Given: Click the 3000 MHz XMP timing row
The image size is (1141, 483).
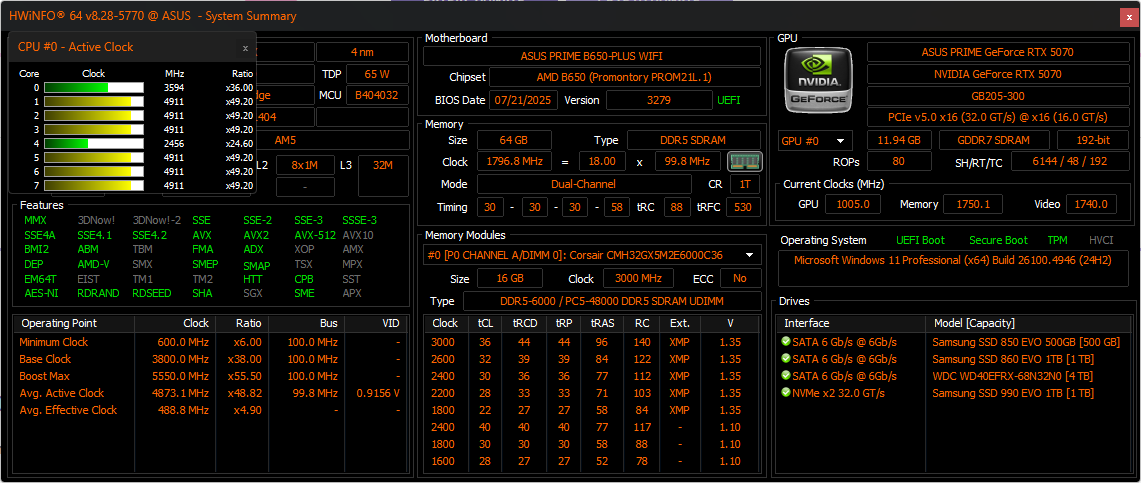Looking at the screenshot, I should [x=594, y=341].
